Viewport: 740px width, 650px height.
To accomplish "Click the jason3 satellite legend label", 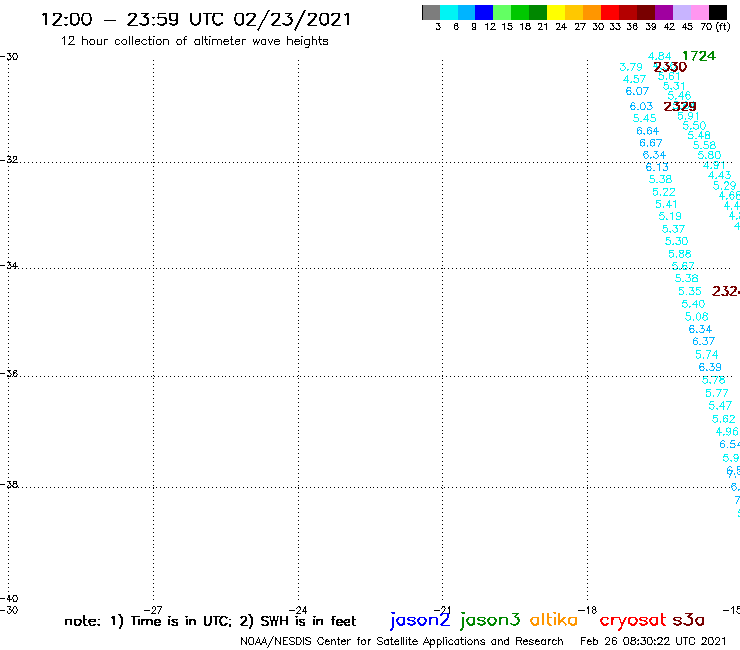I will pos(490,620).
